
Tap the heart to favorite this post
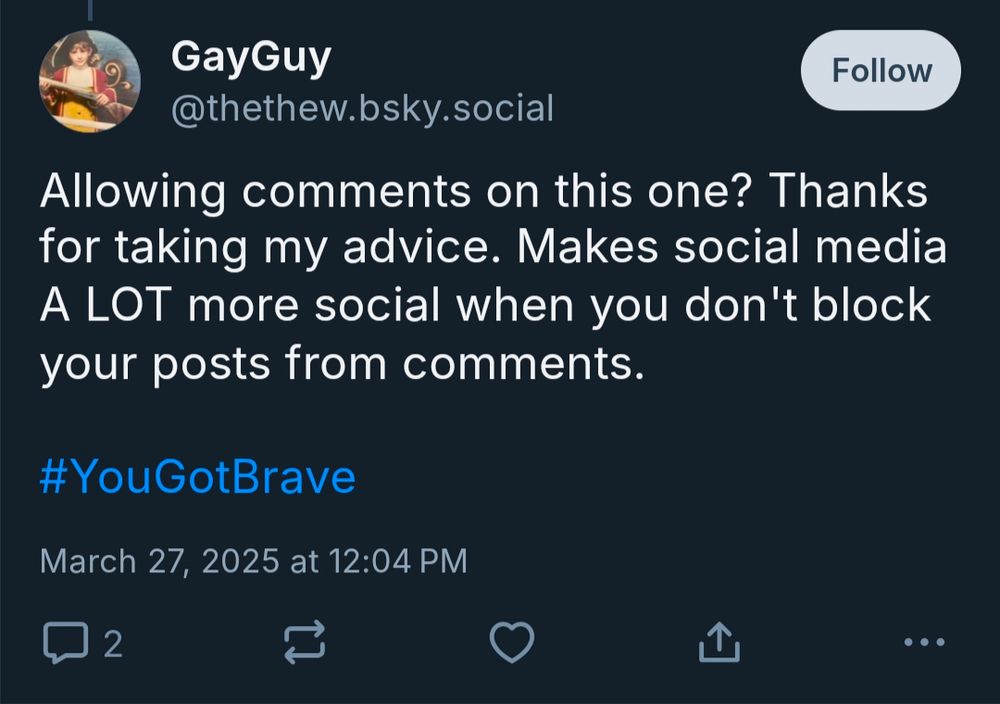point(511,640)
